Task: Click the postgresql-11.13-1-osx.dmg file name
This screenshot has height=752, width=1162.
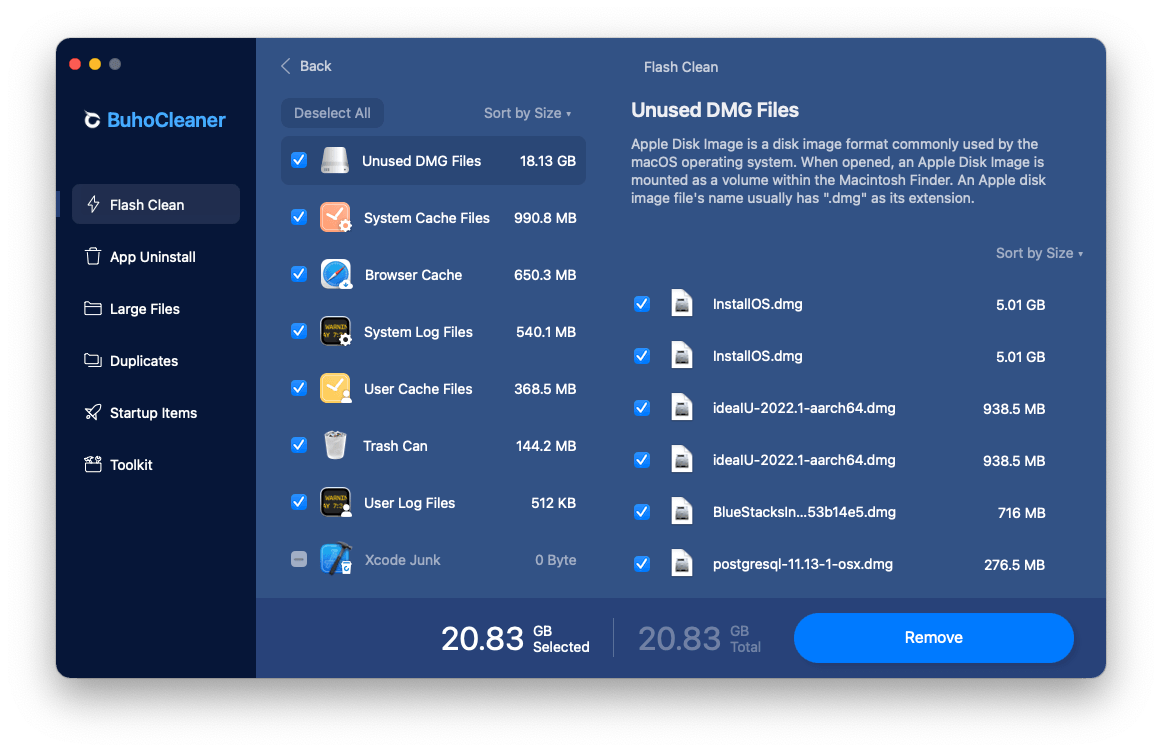Action: (803, 564)
